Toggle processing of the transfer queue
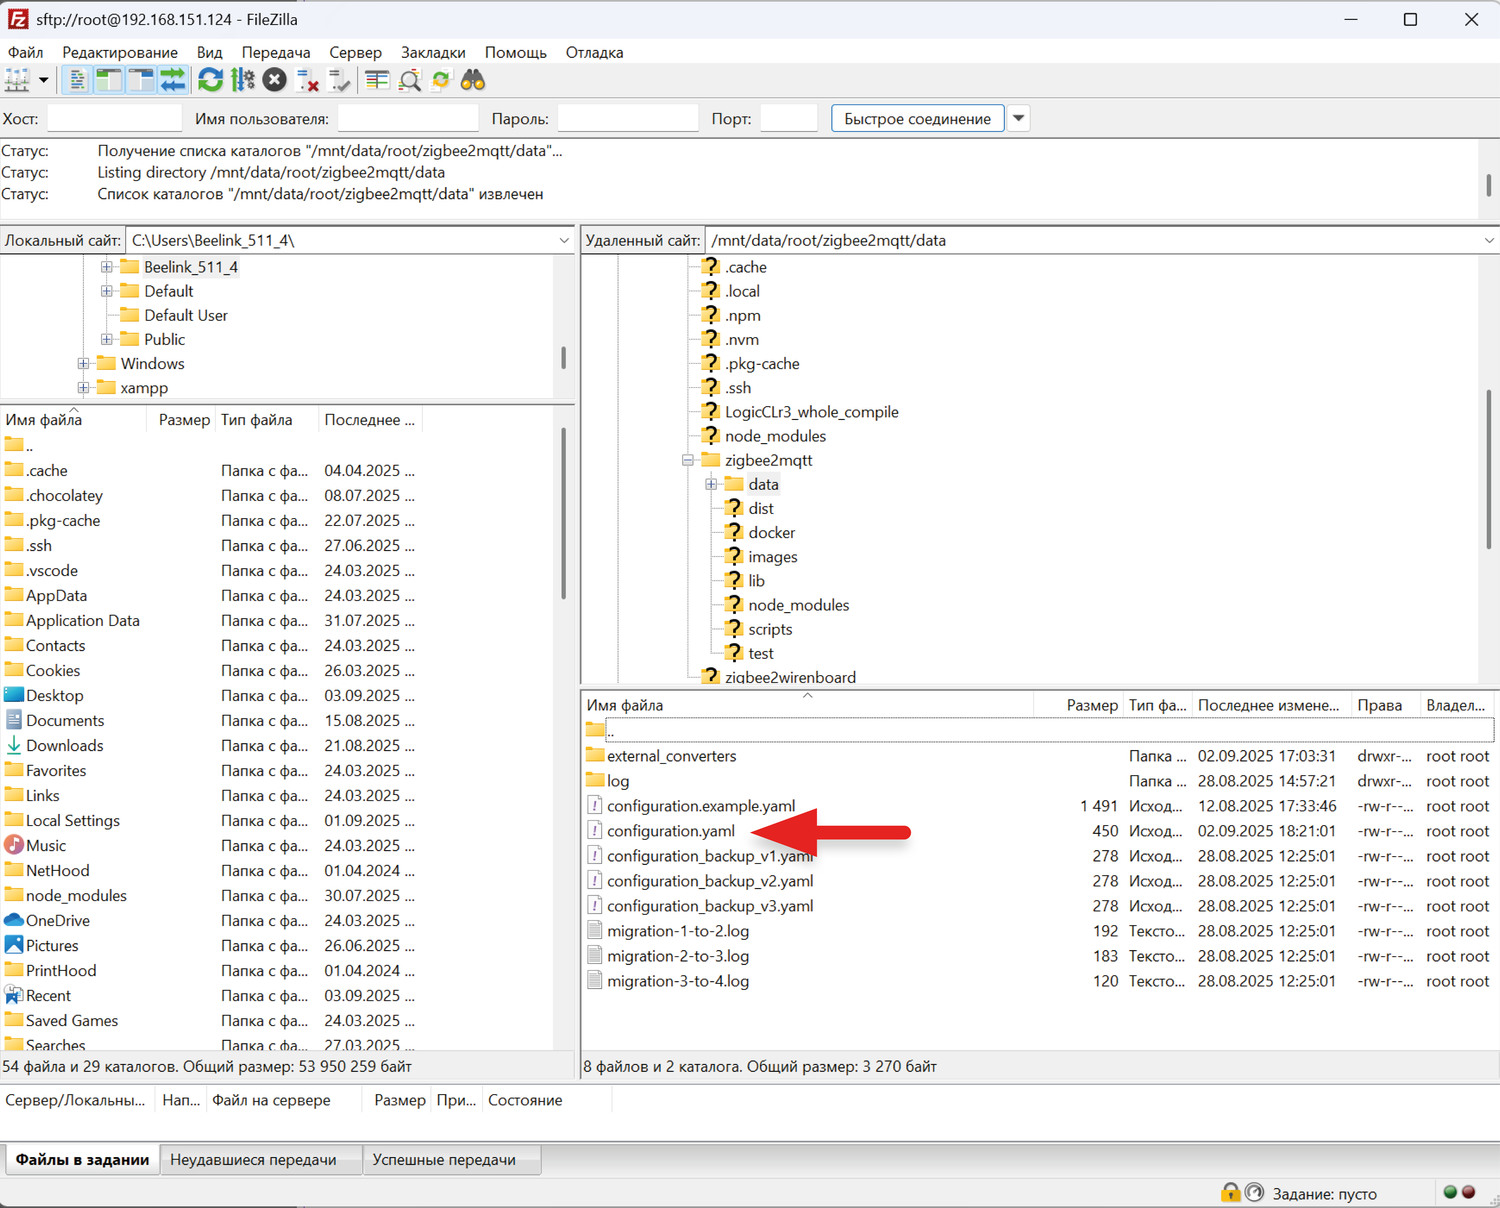Image resolution: width=1500 pixels, height=1208 pixels. [x=242, y=81]
